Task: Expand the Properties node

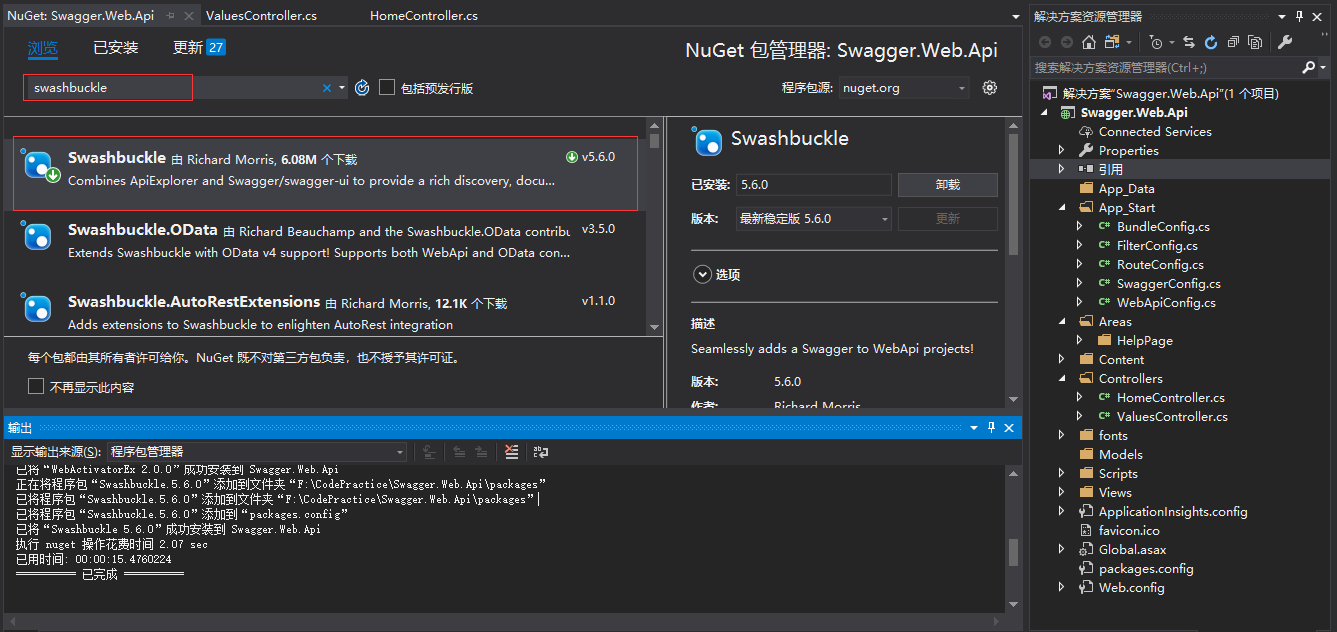Action: 1062,151
